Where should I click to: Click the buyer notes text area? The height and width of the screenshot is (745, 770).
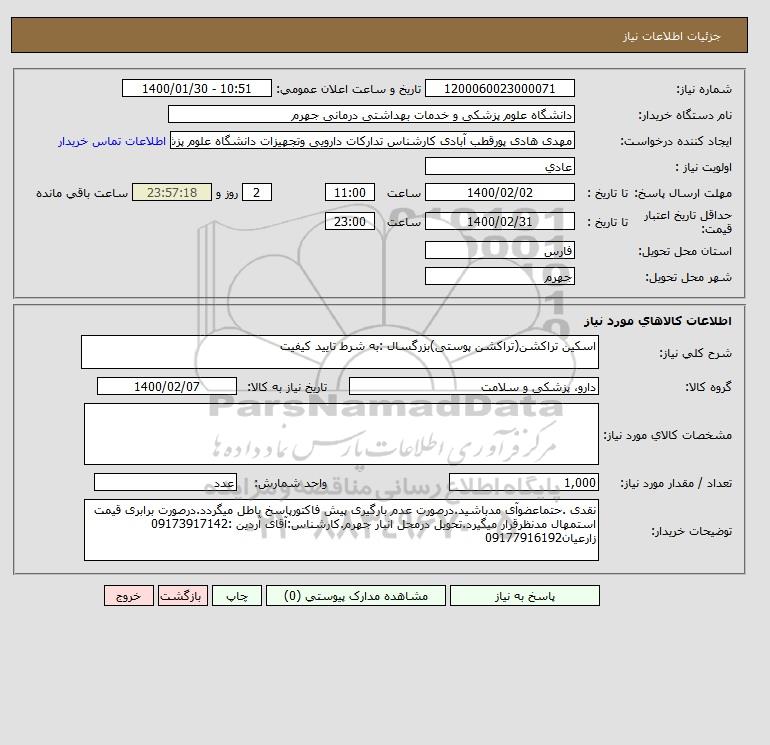[x=341, y=530]
